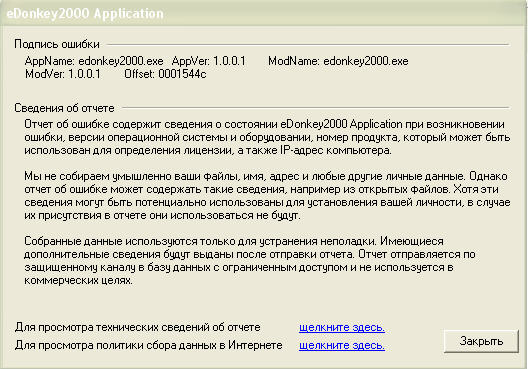Click 'Offset: 0001544c' value
Image resolution: width=528 pixels, height=369 pixels.
(165, 74)
